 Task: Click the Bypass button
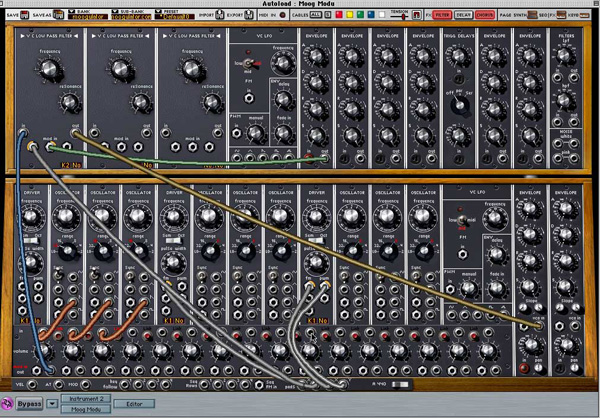(x=29, y=403)
